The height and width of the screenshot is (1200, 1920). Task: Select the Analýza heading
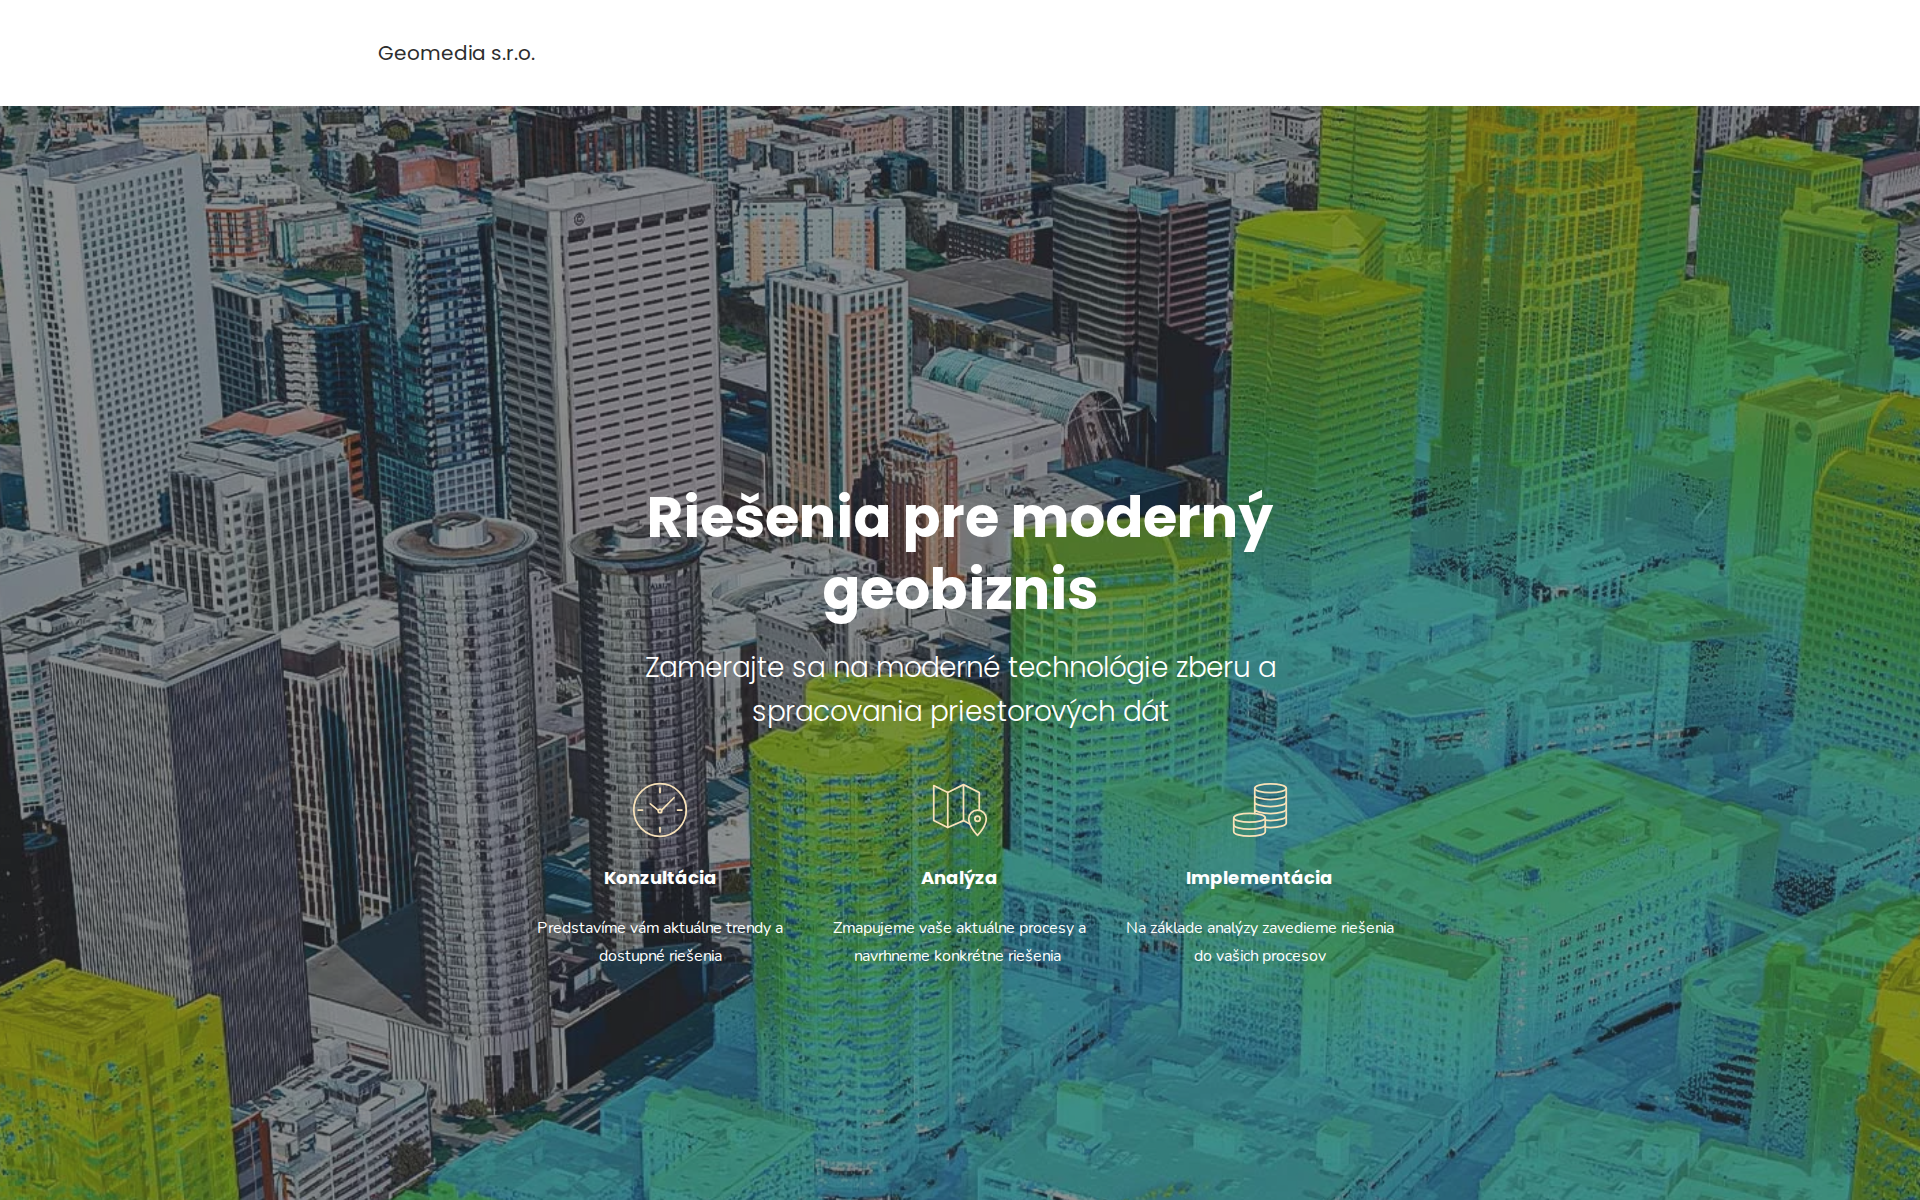(x=959, y=878)
